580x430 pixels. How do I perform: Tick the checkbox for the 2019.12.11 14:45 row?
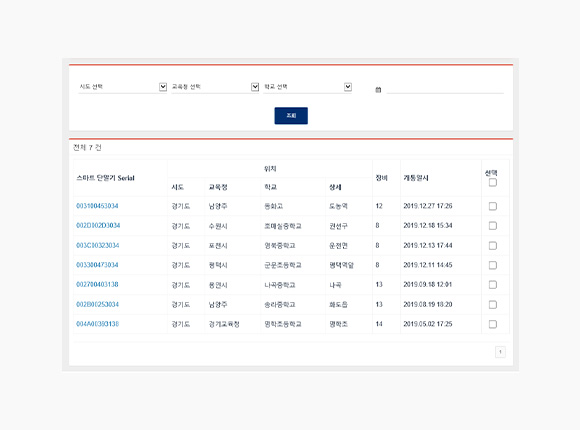[x=493, y=265]
